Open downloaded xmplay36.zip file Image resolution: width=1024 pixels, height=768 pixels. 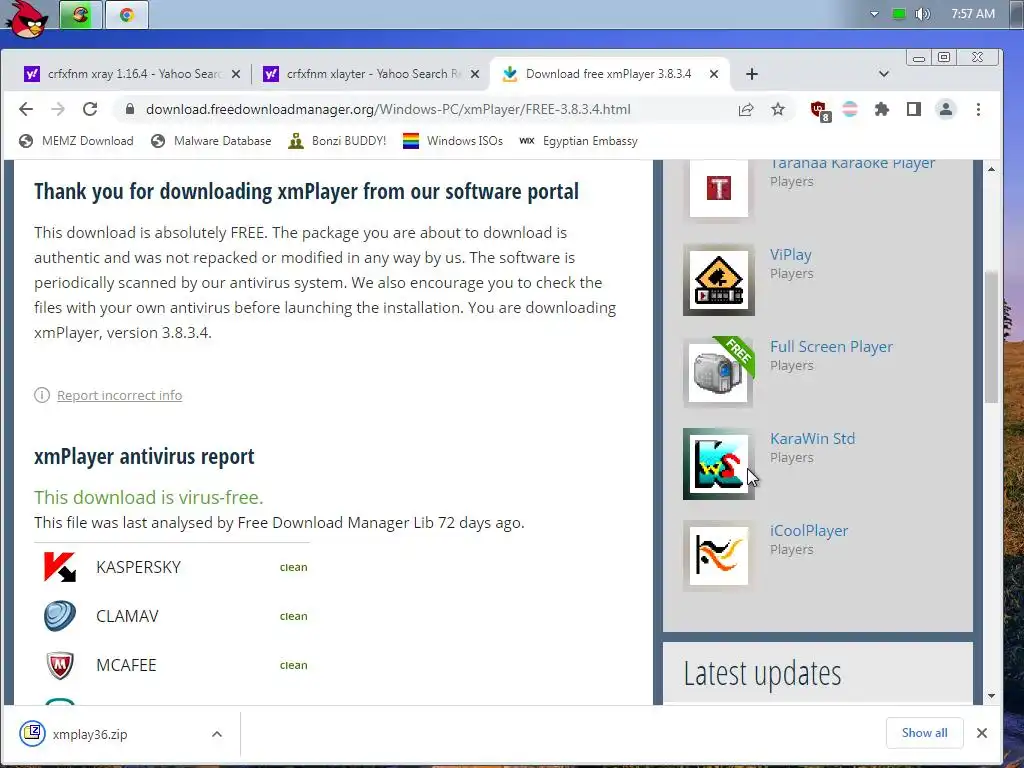coord(90,734)
